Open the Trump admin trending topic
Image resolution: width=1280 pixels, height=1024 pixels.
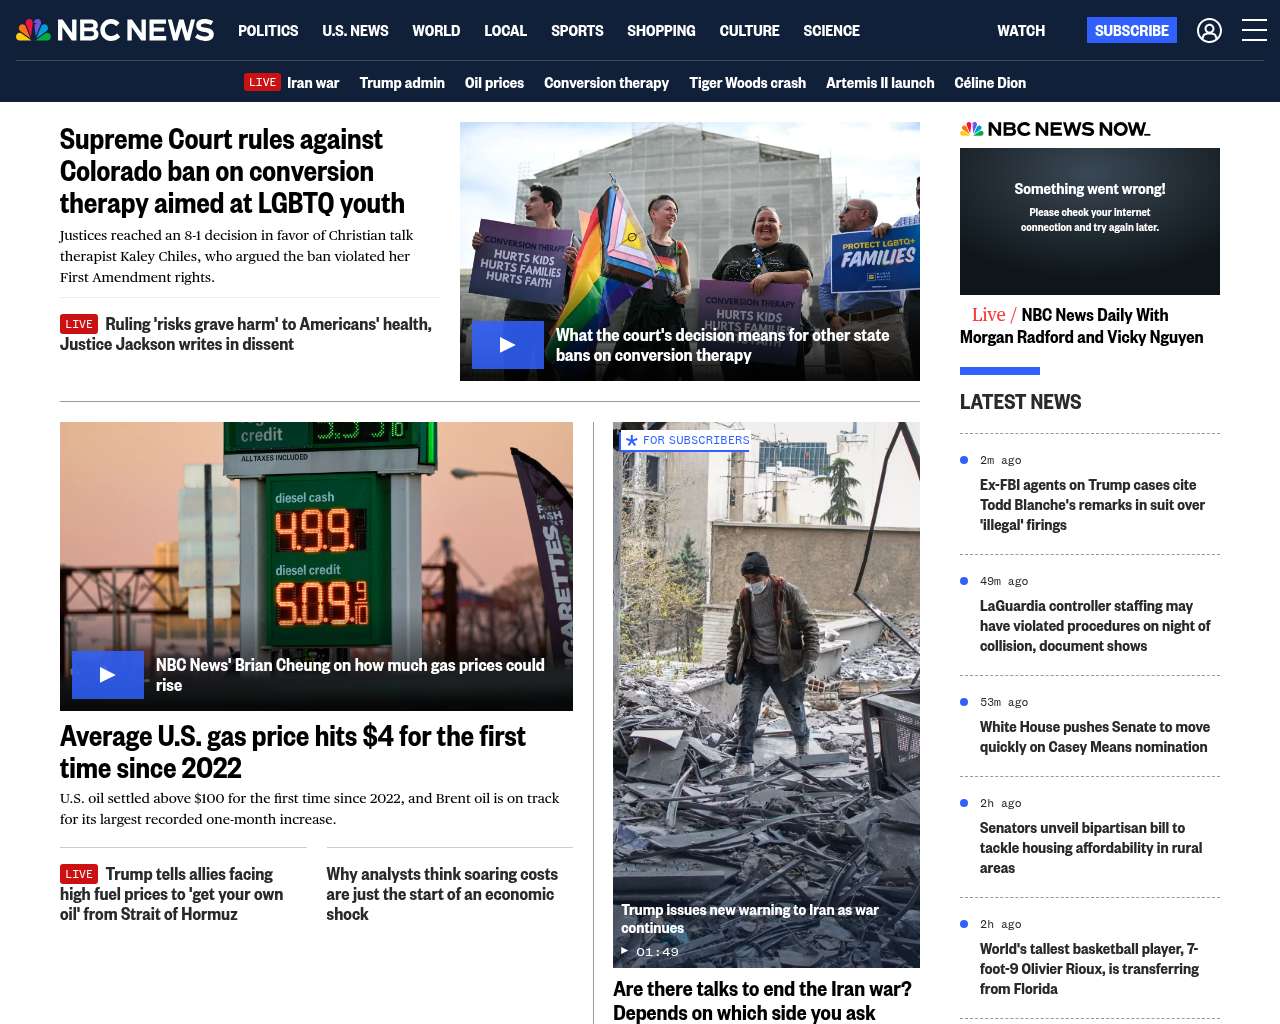coord(402,83)
